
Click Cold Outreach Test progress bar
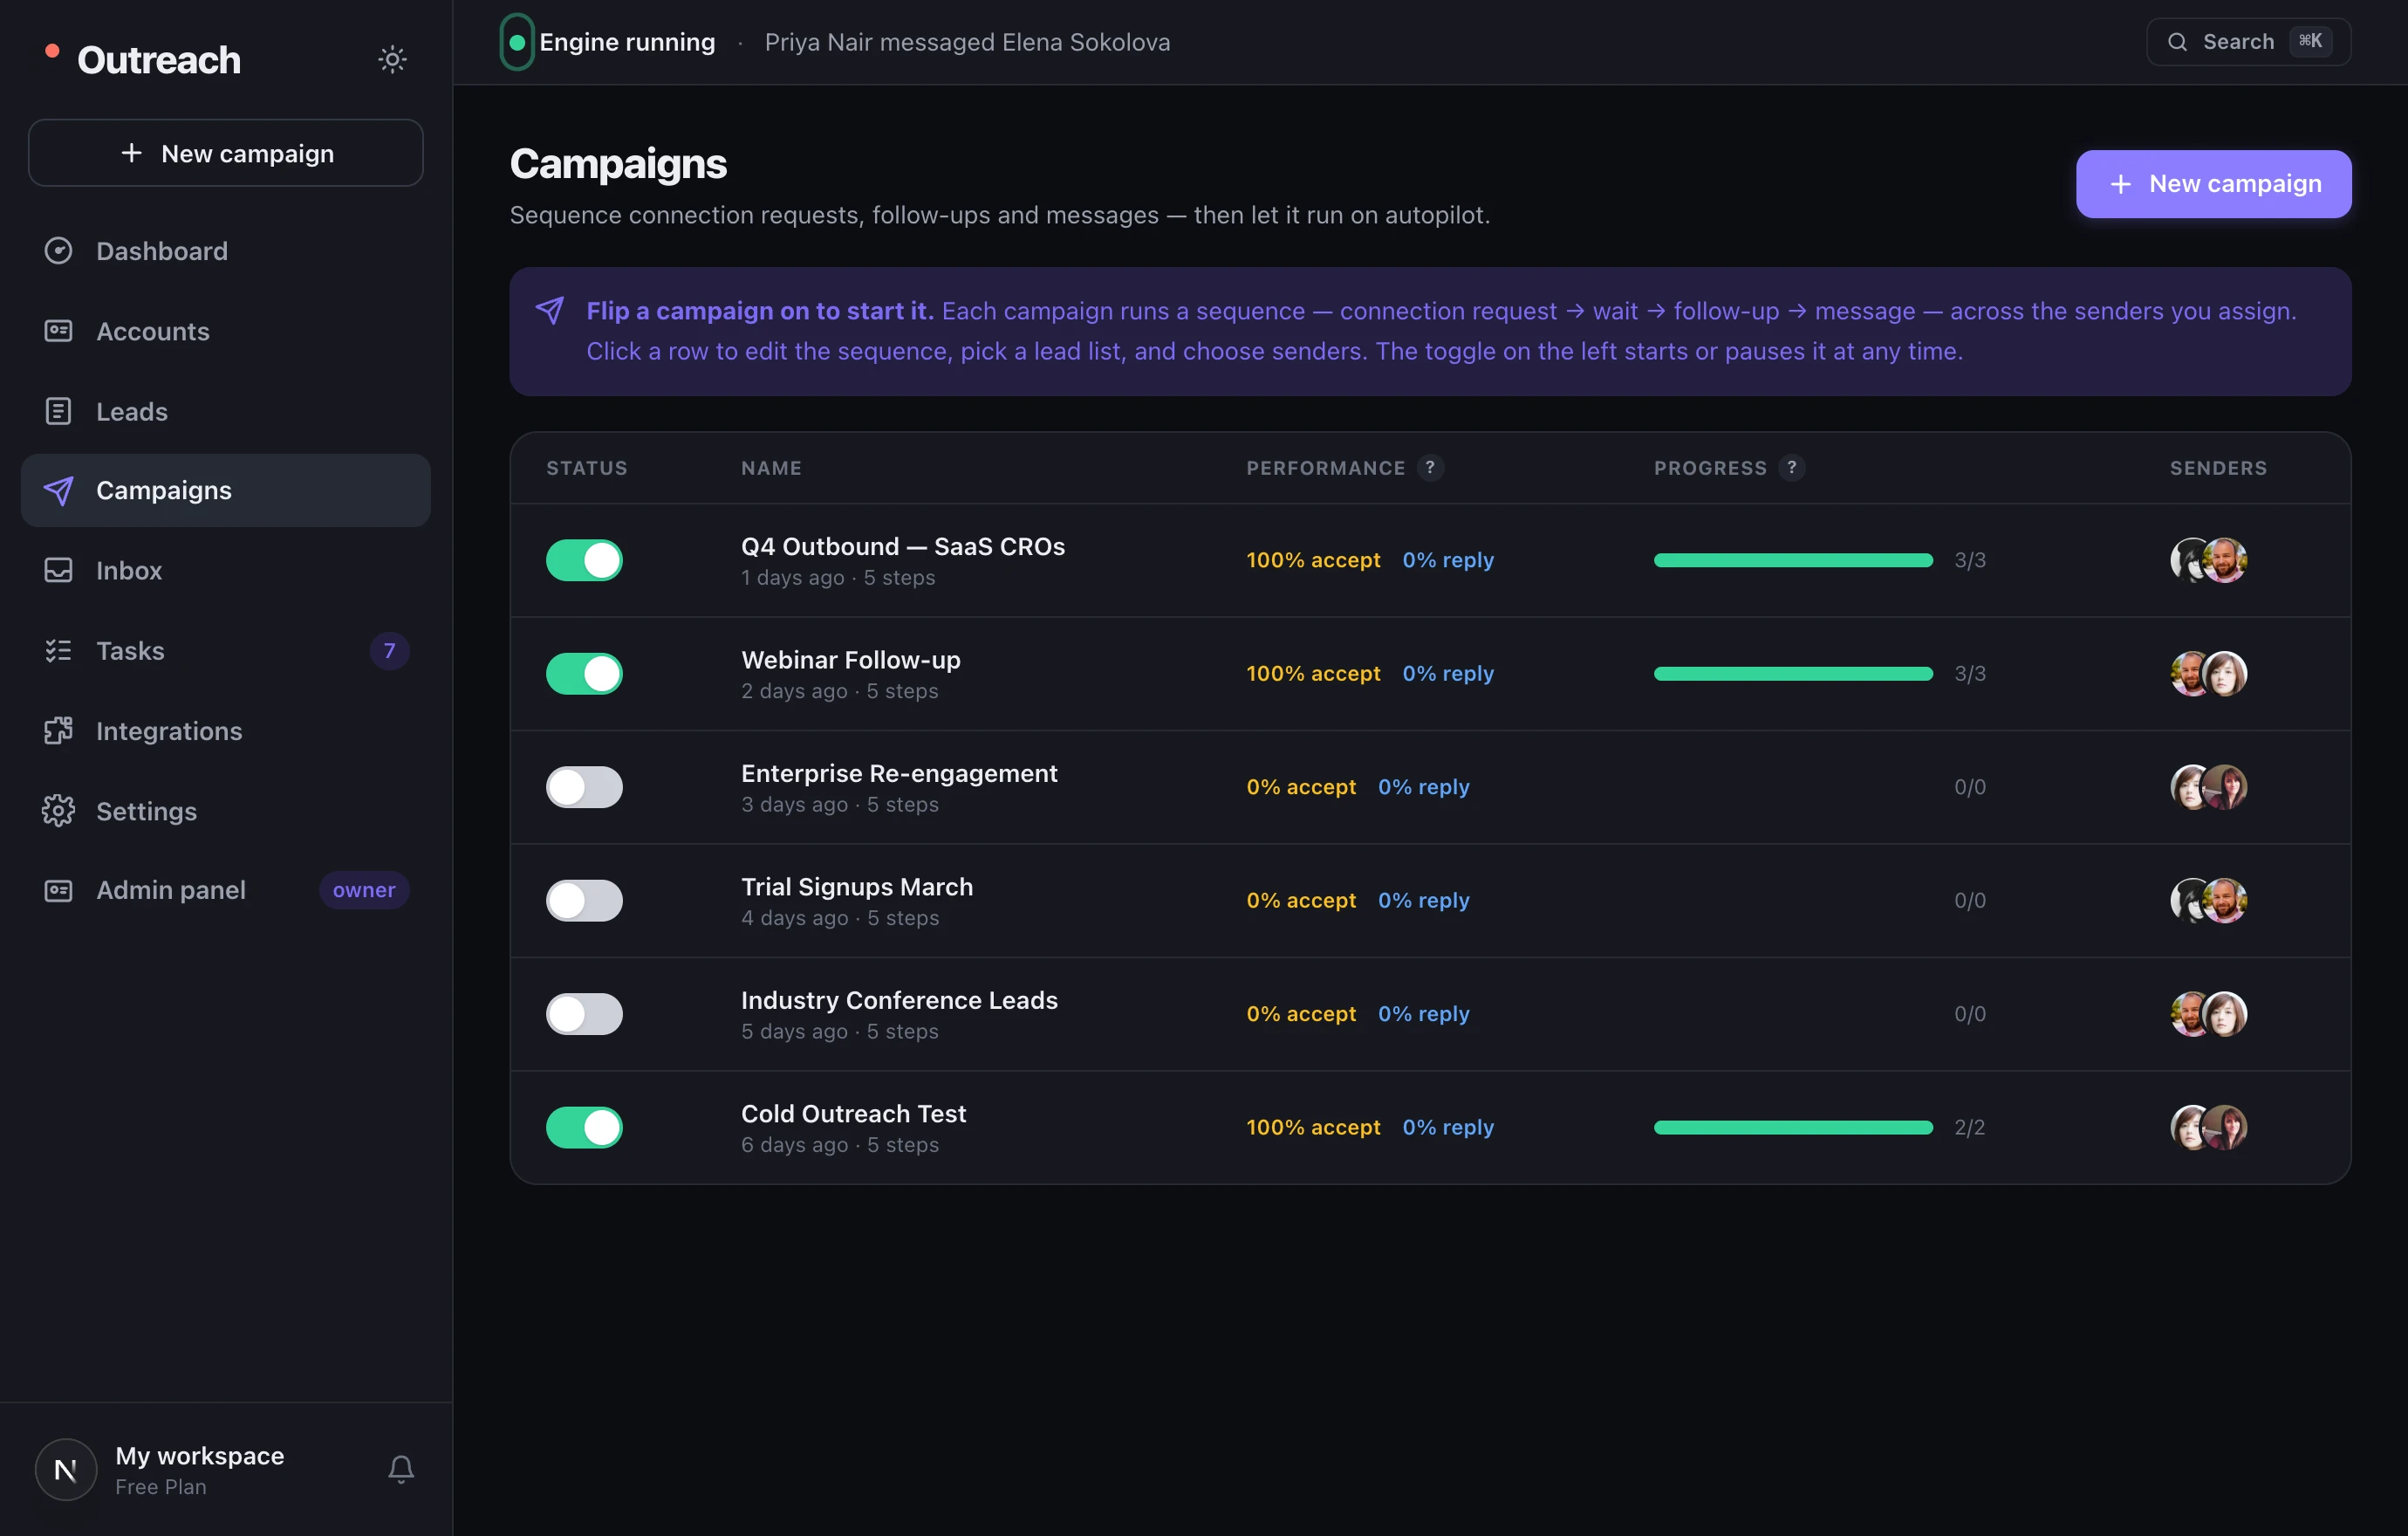tap(1793, 1127)
